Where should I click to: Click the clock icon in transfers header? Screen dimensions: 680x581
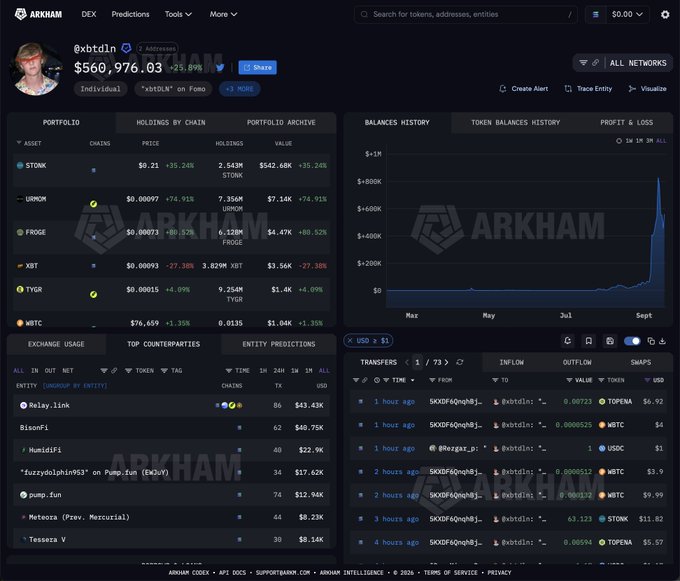point(377,380)
